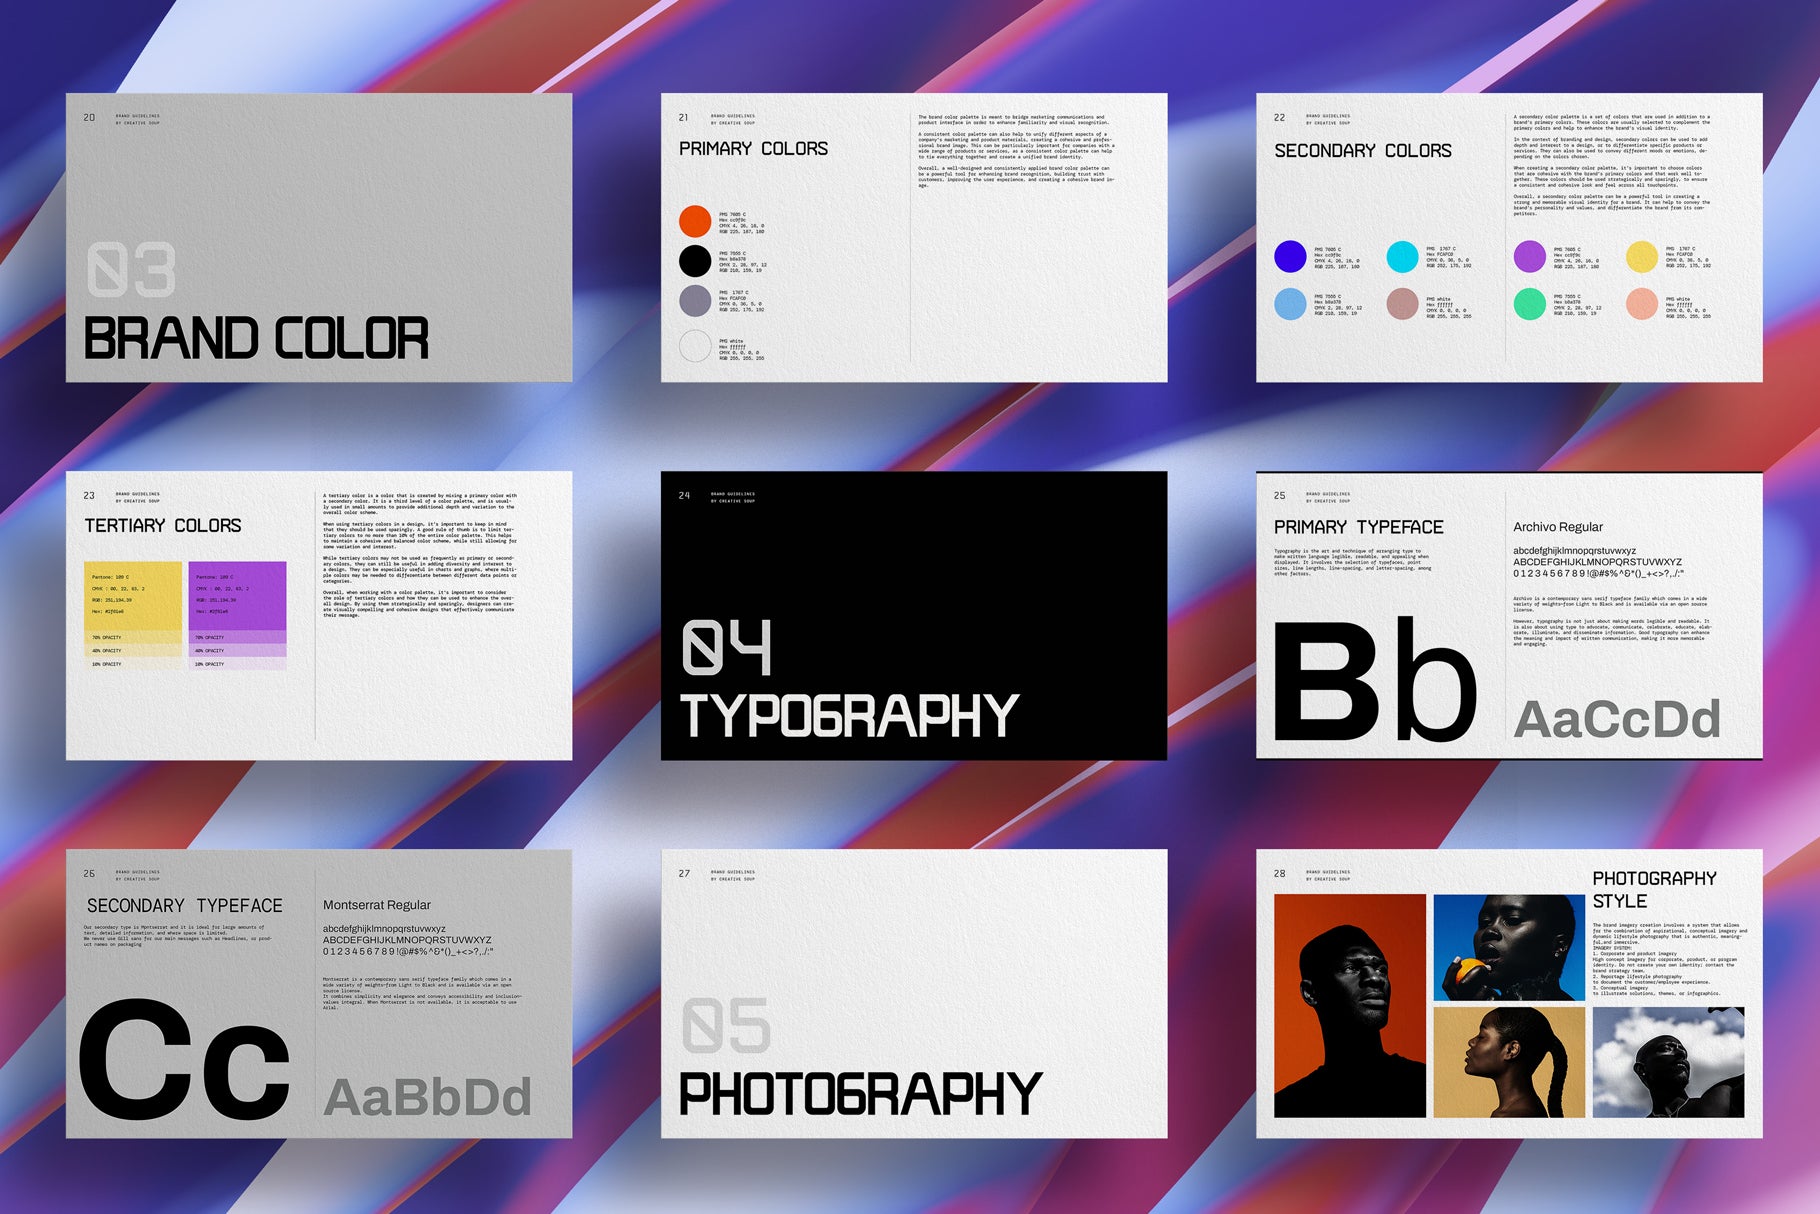The image size is (1820, 1214).
Task: Pick the peach secondary color circle
Action: [x=1641, y=304]
